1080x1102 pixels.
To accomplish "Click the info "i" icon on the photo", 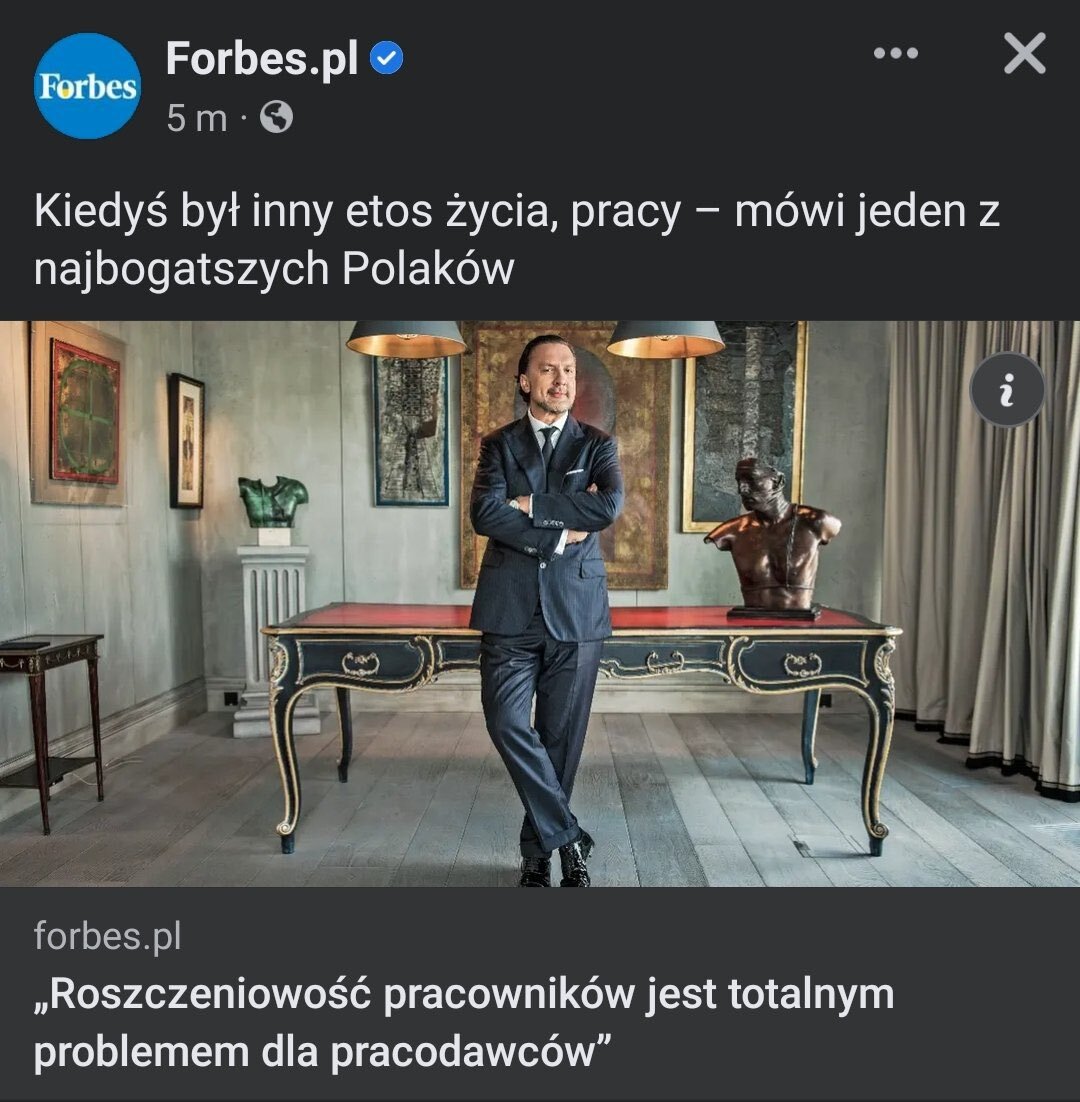I will (x=1007, y=389).
